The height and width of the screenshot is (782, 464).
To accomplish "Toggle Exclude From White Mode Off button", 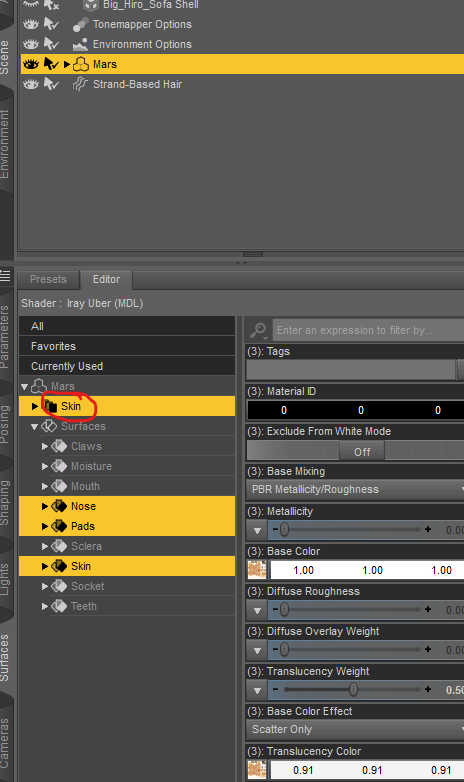I will (362, 451).
